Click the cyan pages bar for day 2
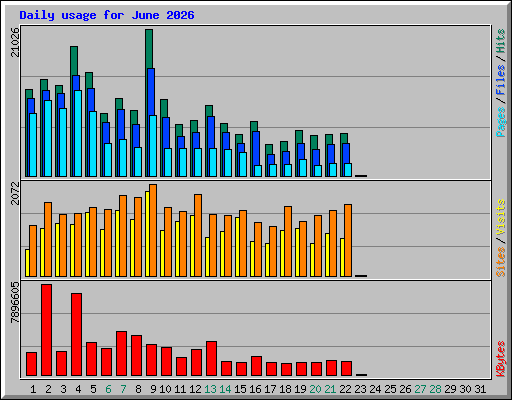 coord(48,138)
